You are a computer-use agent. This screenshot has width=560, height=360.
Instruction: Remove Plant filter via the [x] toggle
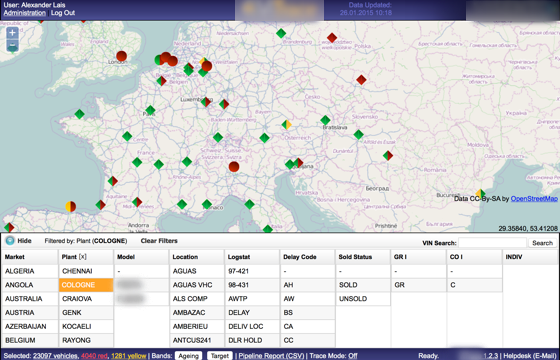point(82,257)
